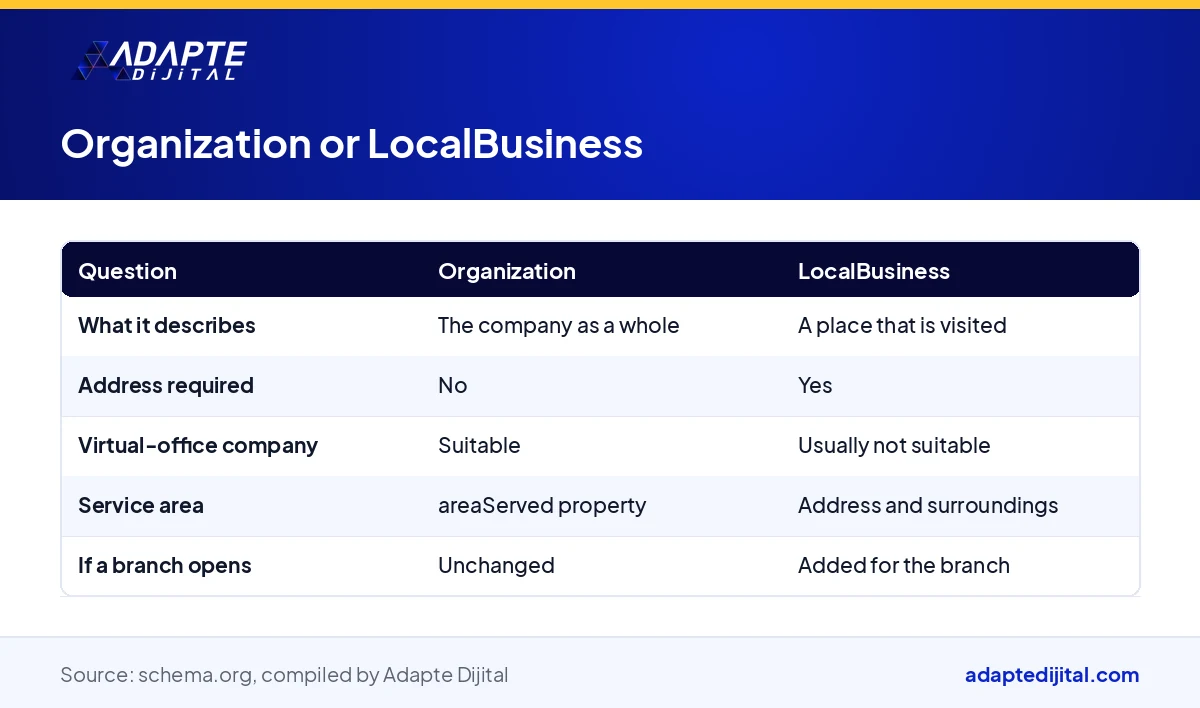The width and height of the screenshot is (1200, 708).
Task: Click 'Added for the branch' cell
Action: [x=903, y=565]
